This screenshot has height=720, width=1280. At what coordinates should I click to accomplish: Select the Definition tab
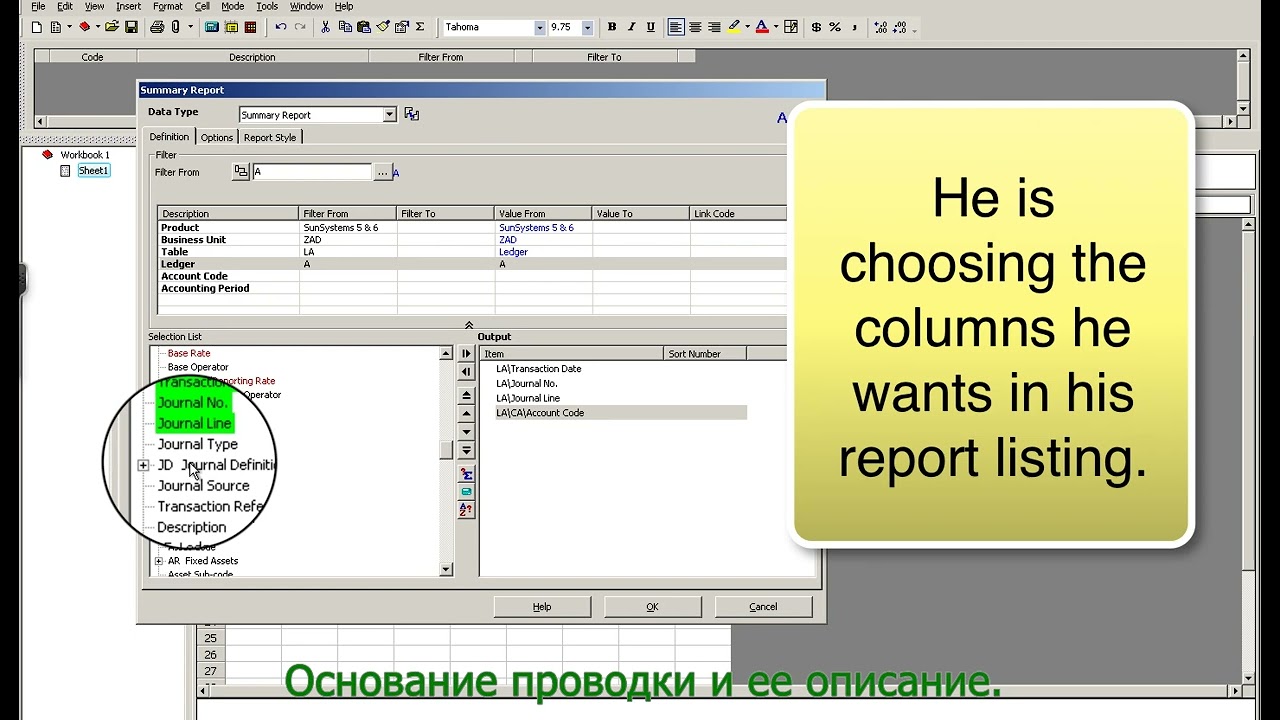[169, 137]
